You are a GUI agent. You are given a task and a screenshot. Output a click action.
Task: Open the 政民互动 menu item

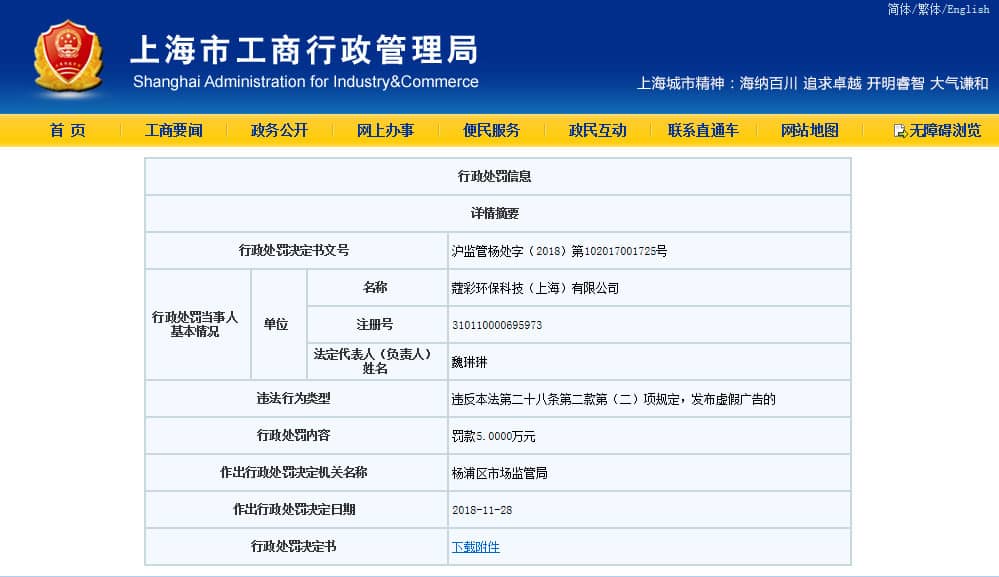pyautogui.click(x=597, y=131)
